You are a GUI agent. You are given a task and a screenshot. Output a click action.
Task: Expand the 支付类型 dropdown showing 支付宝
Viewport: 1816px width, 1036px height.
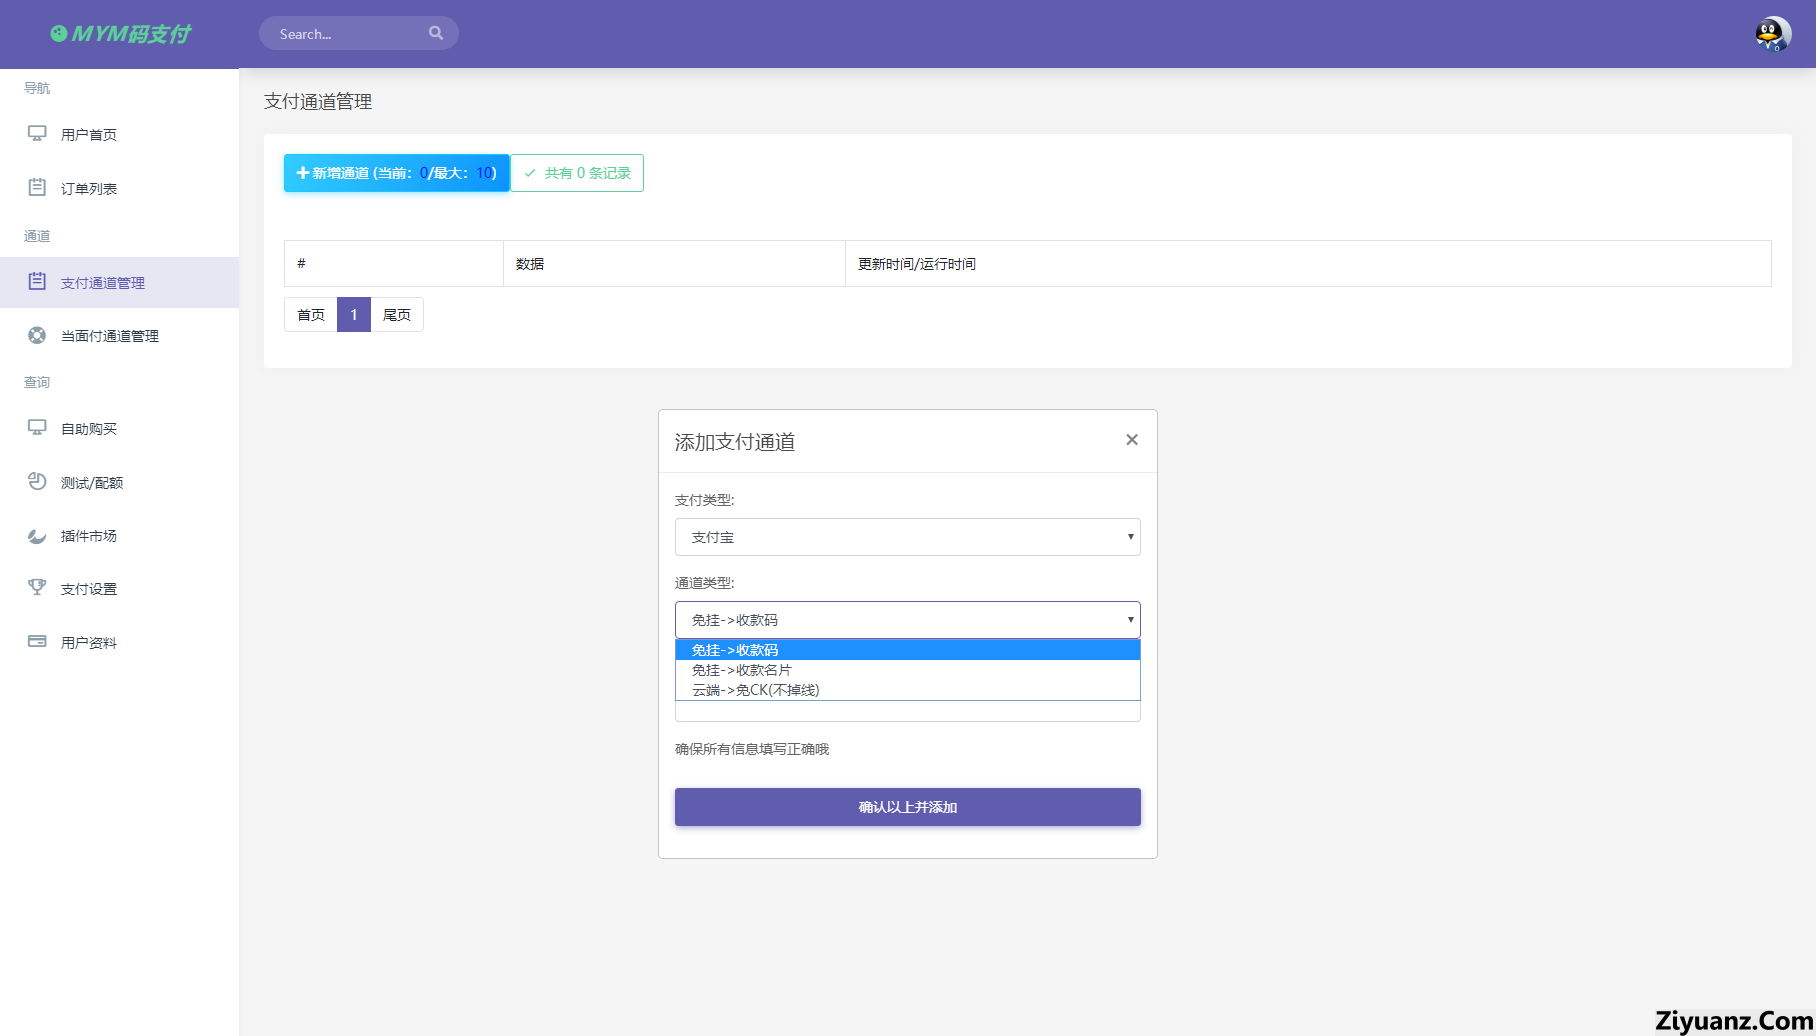pos(908,537)
